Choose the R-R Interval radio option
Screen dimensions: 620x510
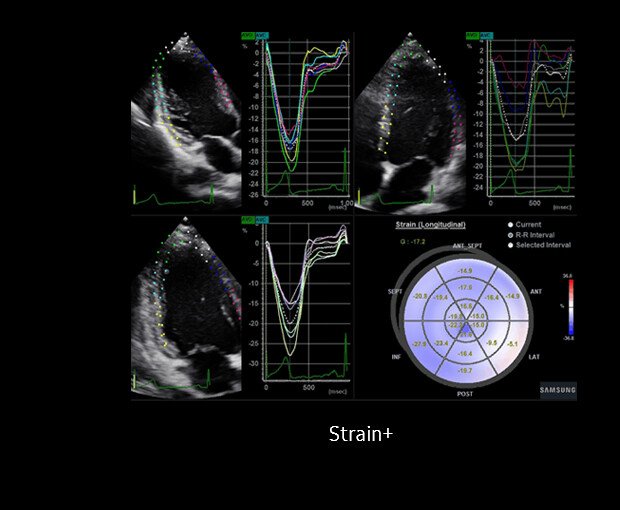[x=510, y=235]
